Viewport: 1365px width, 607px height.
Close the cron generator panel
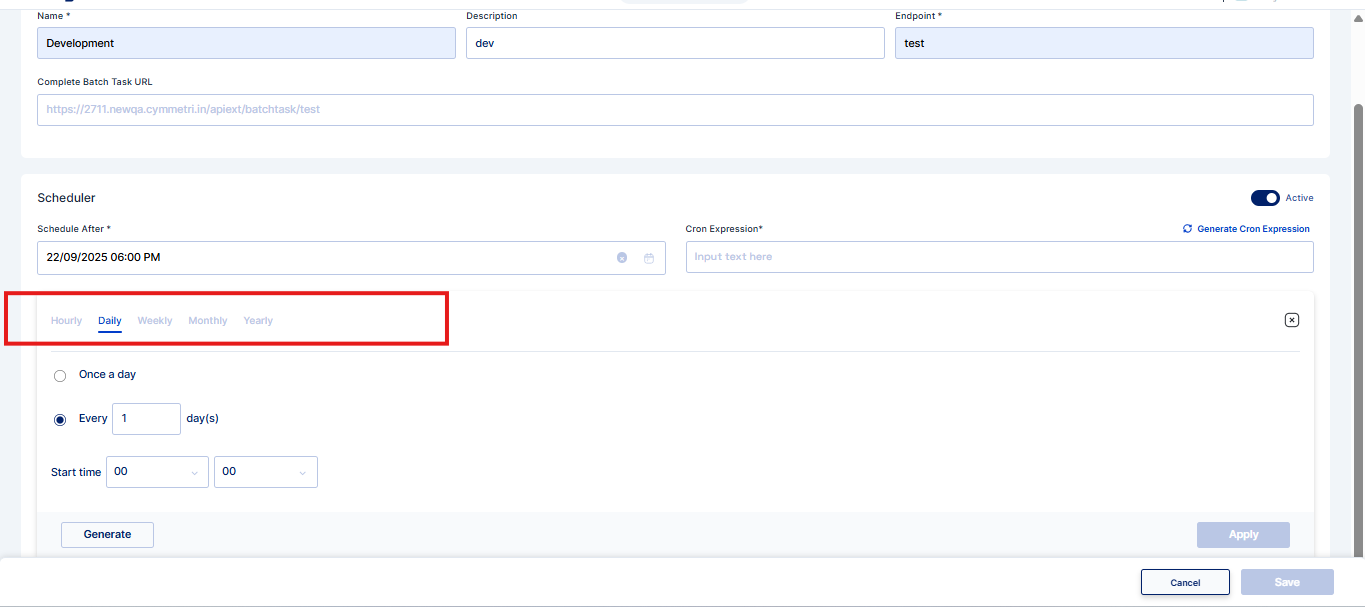(1291, 320)
